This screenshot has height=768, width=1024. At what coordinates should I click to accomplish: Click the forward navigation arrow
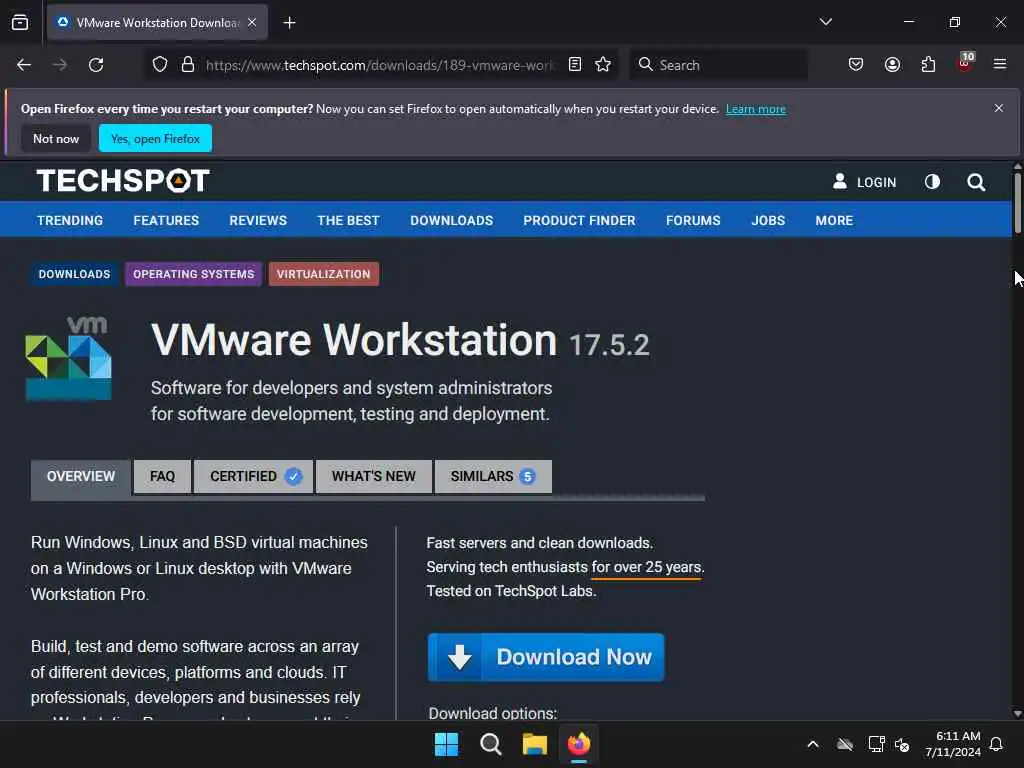coord(59,65)
